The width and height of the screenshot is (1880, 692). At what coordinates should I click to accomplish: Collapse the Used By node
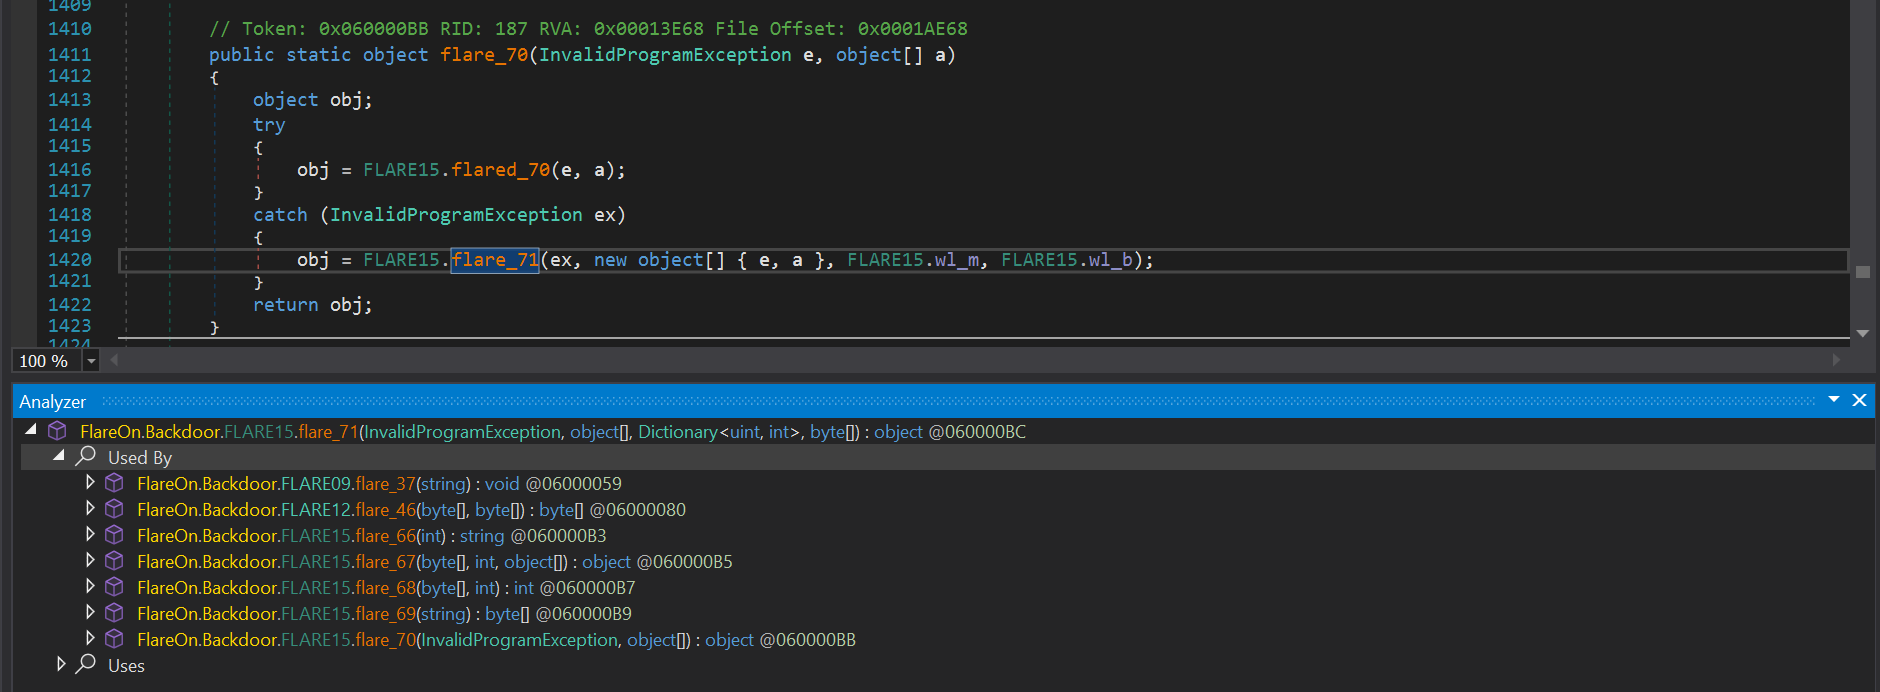(x=59, y=456)
